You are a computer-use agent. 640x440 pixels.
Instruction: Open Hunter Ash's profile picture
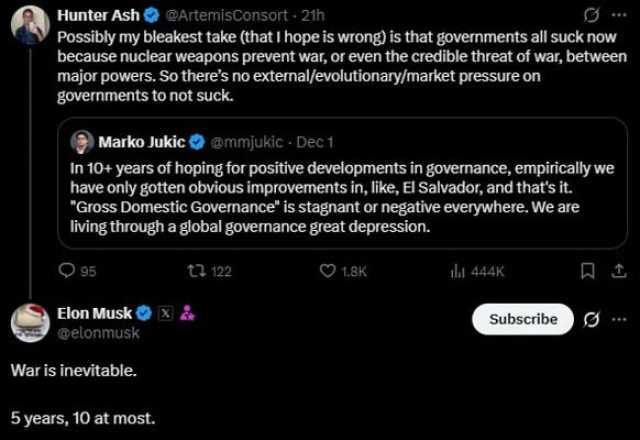pos(30,25)
